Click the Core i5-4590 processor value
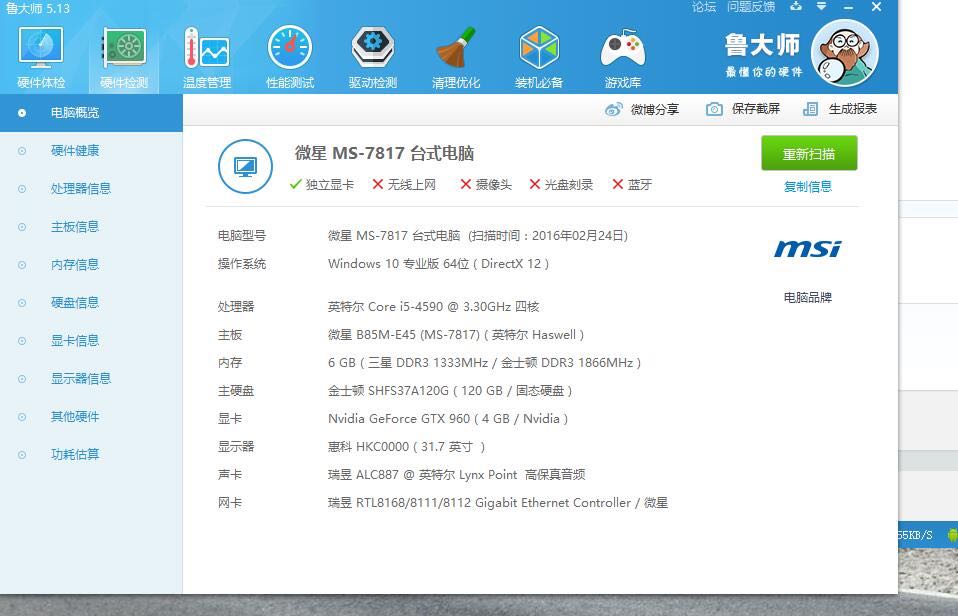 (433, 307)
